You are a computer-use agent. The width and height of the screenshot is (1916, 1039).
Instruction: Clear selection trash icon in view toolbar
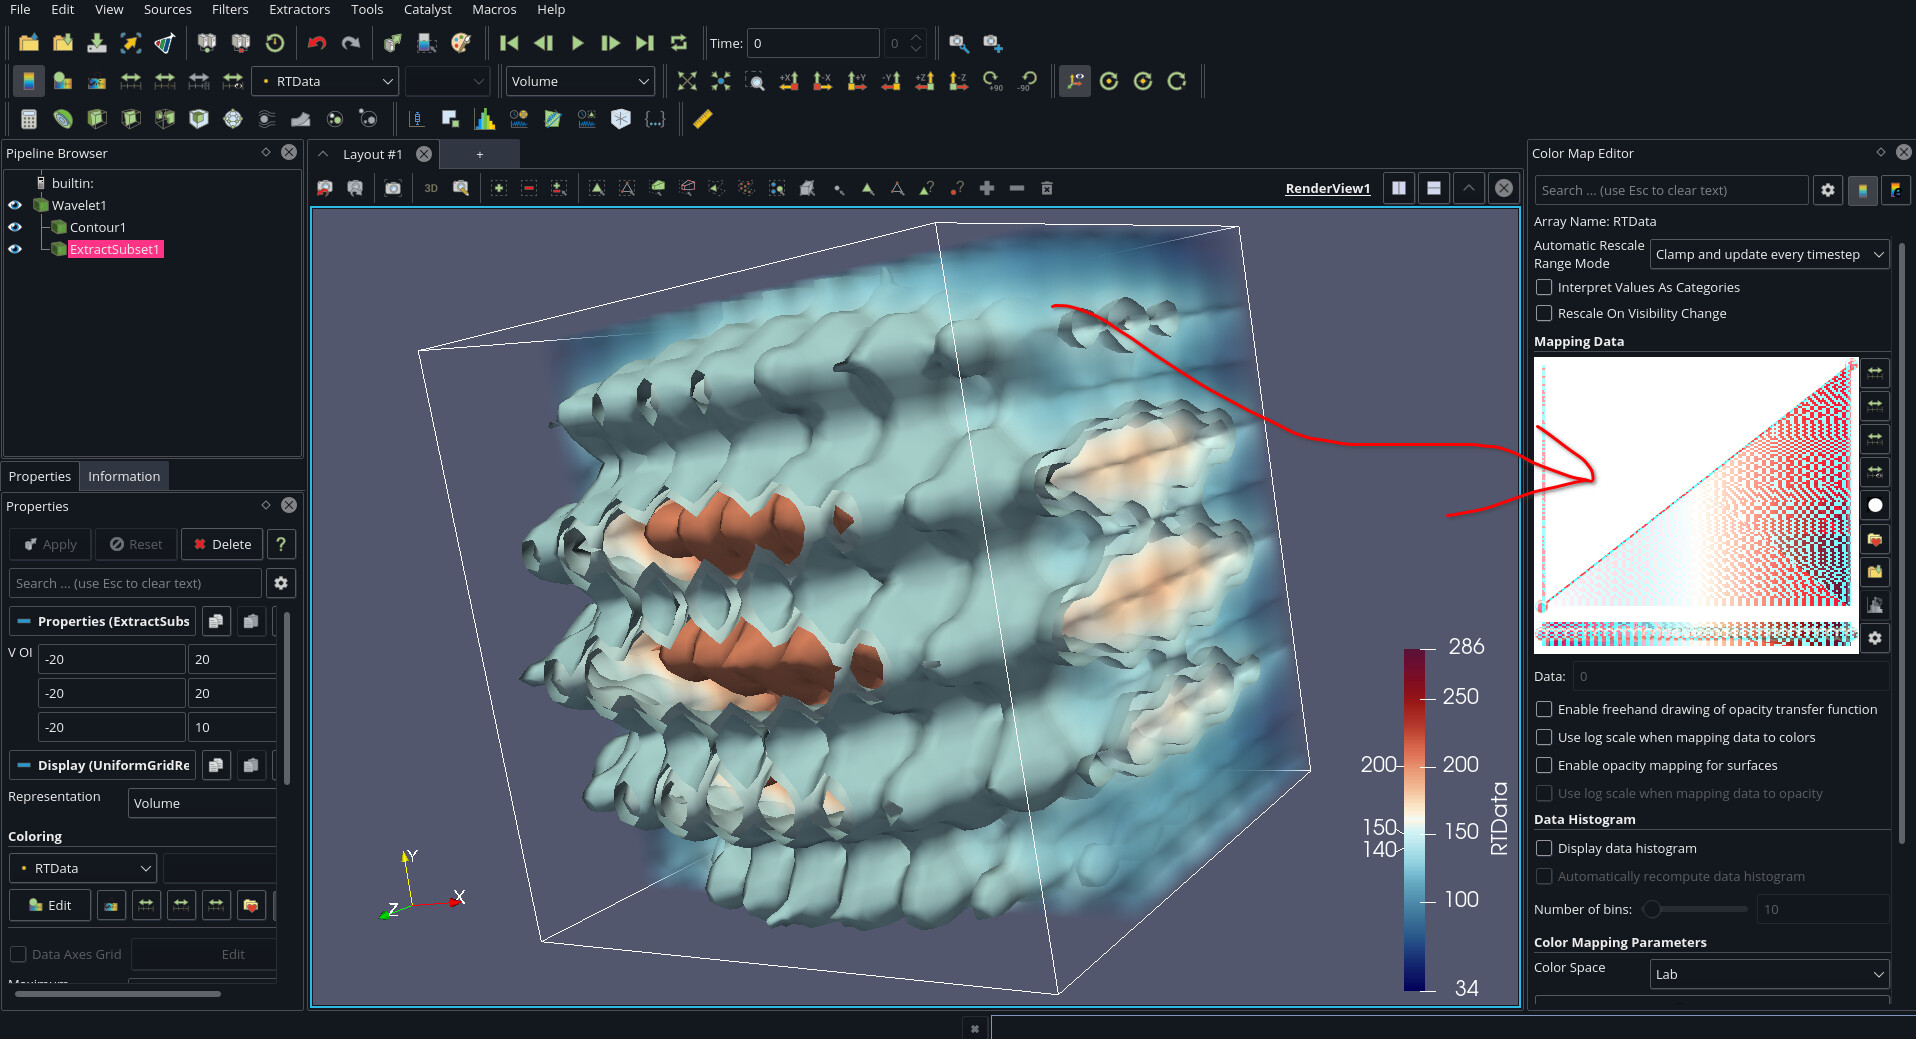pos(1047,188)
